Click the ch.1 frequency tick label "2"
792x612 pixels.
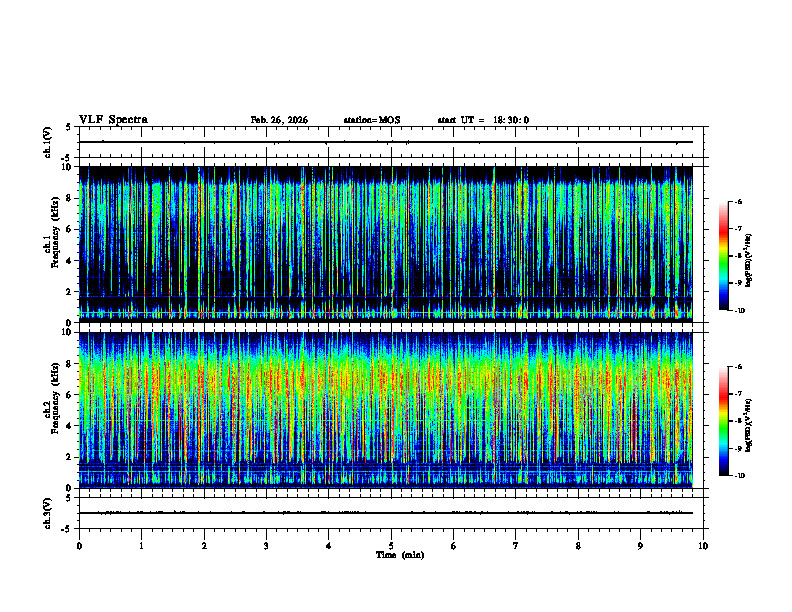[70, 292]
